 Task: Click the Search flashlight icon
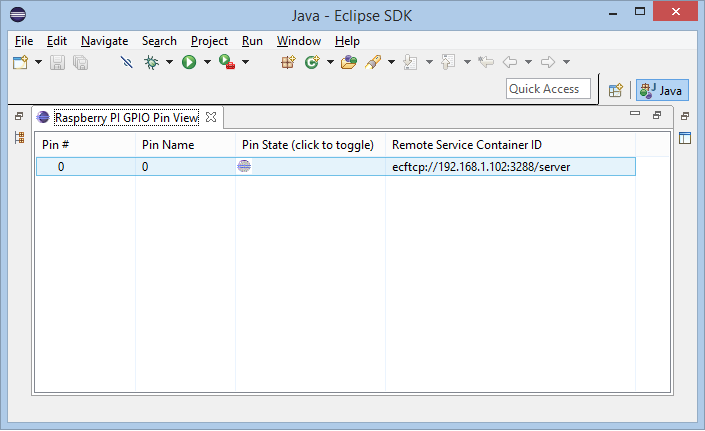click(x=373, y=62)
